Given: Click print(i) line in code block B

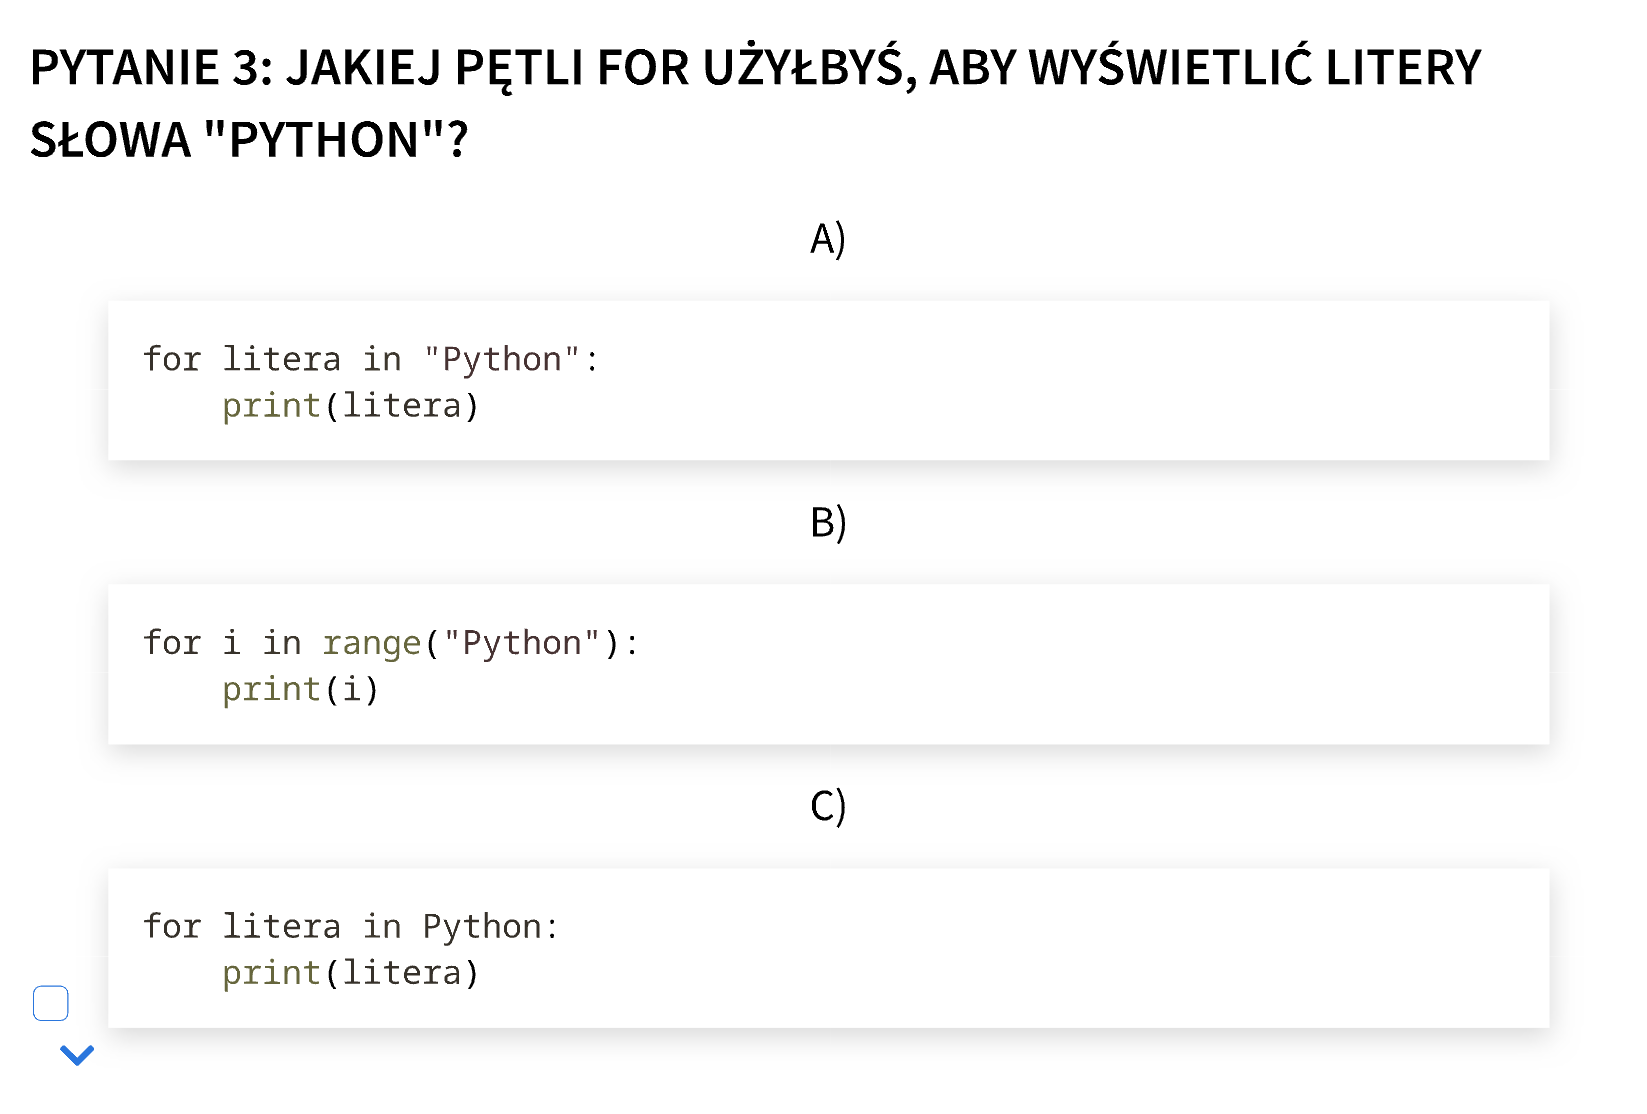Looking at the screenshot, I should click(x=300, y=690).
